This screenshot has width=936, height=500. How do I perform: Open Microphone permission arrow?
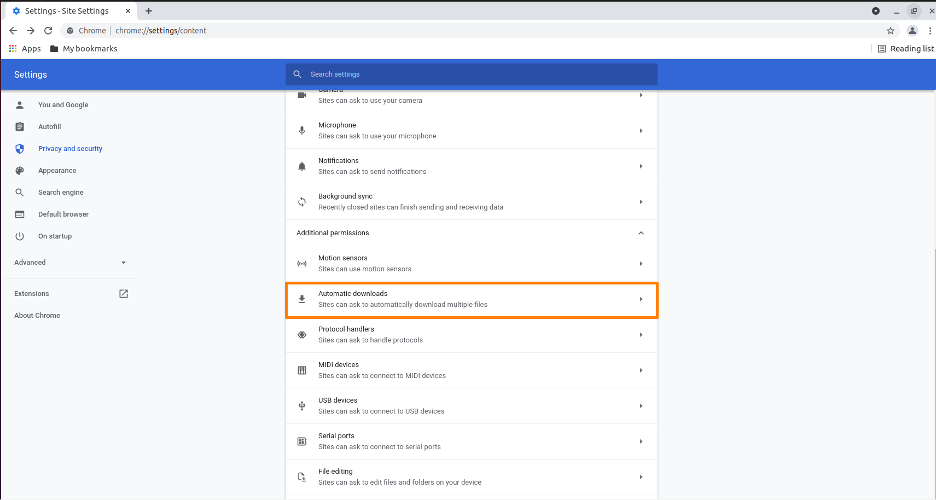point(641,131)
